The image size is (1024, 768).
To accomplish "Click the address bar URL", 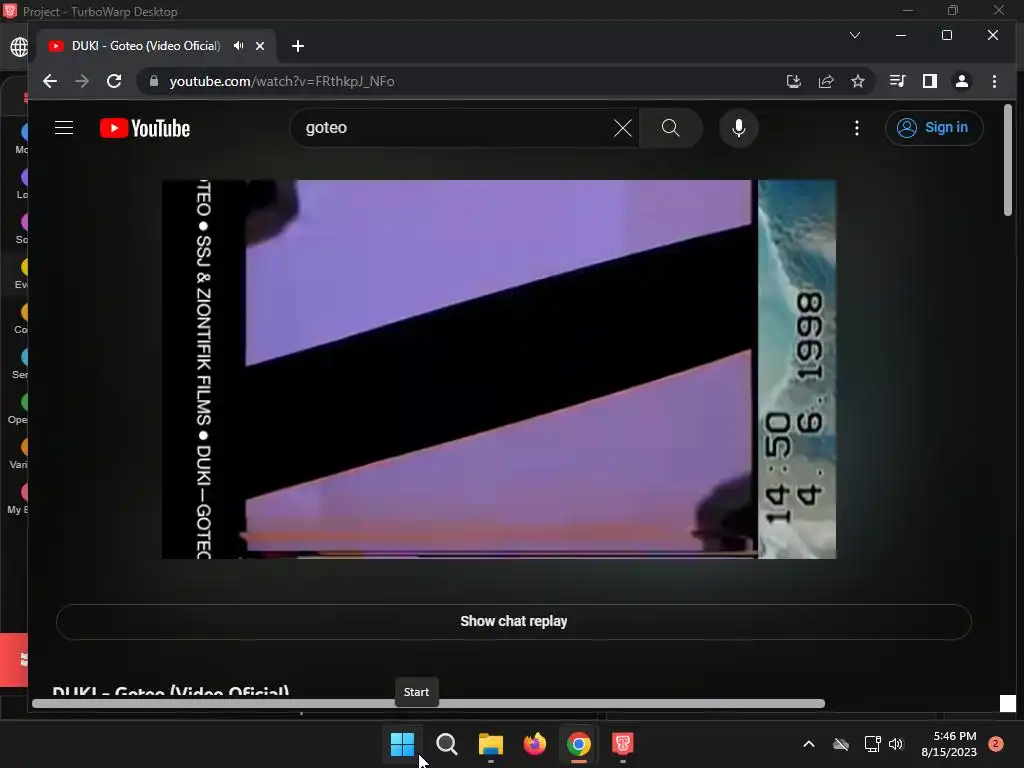I will click(x=281, y=81).
